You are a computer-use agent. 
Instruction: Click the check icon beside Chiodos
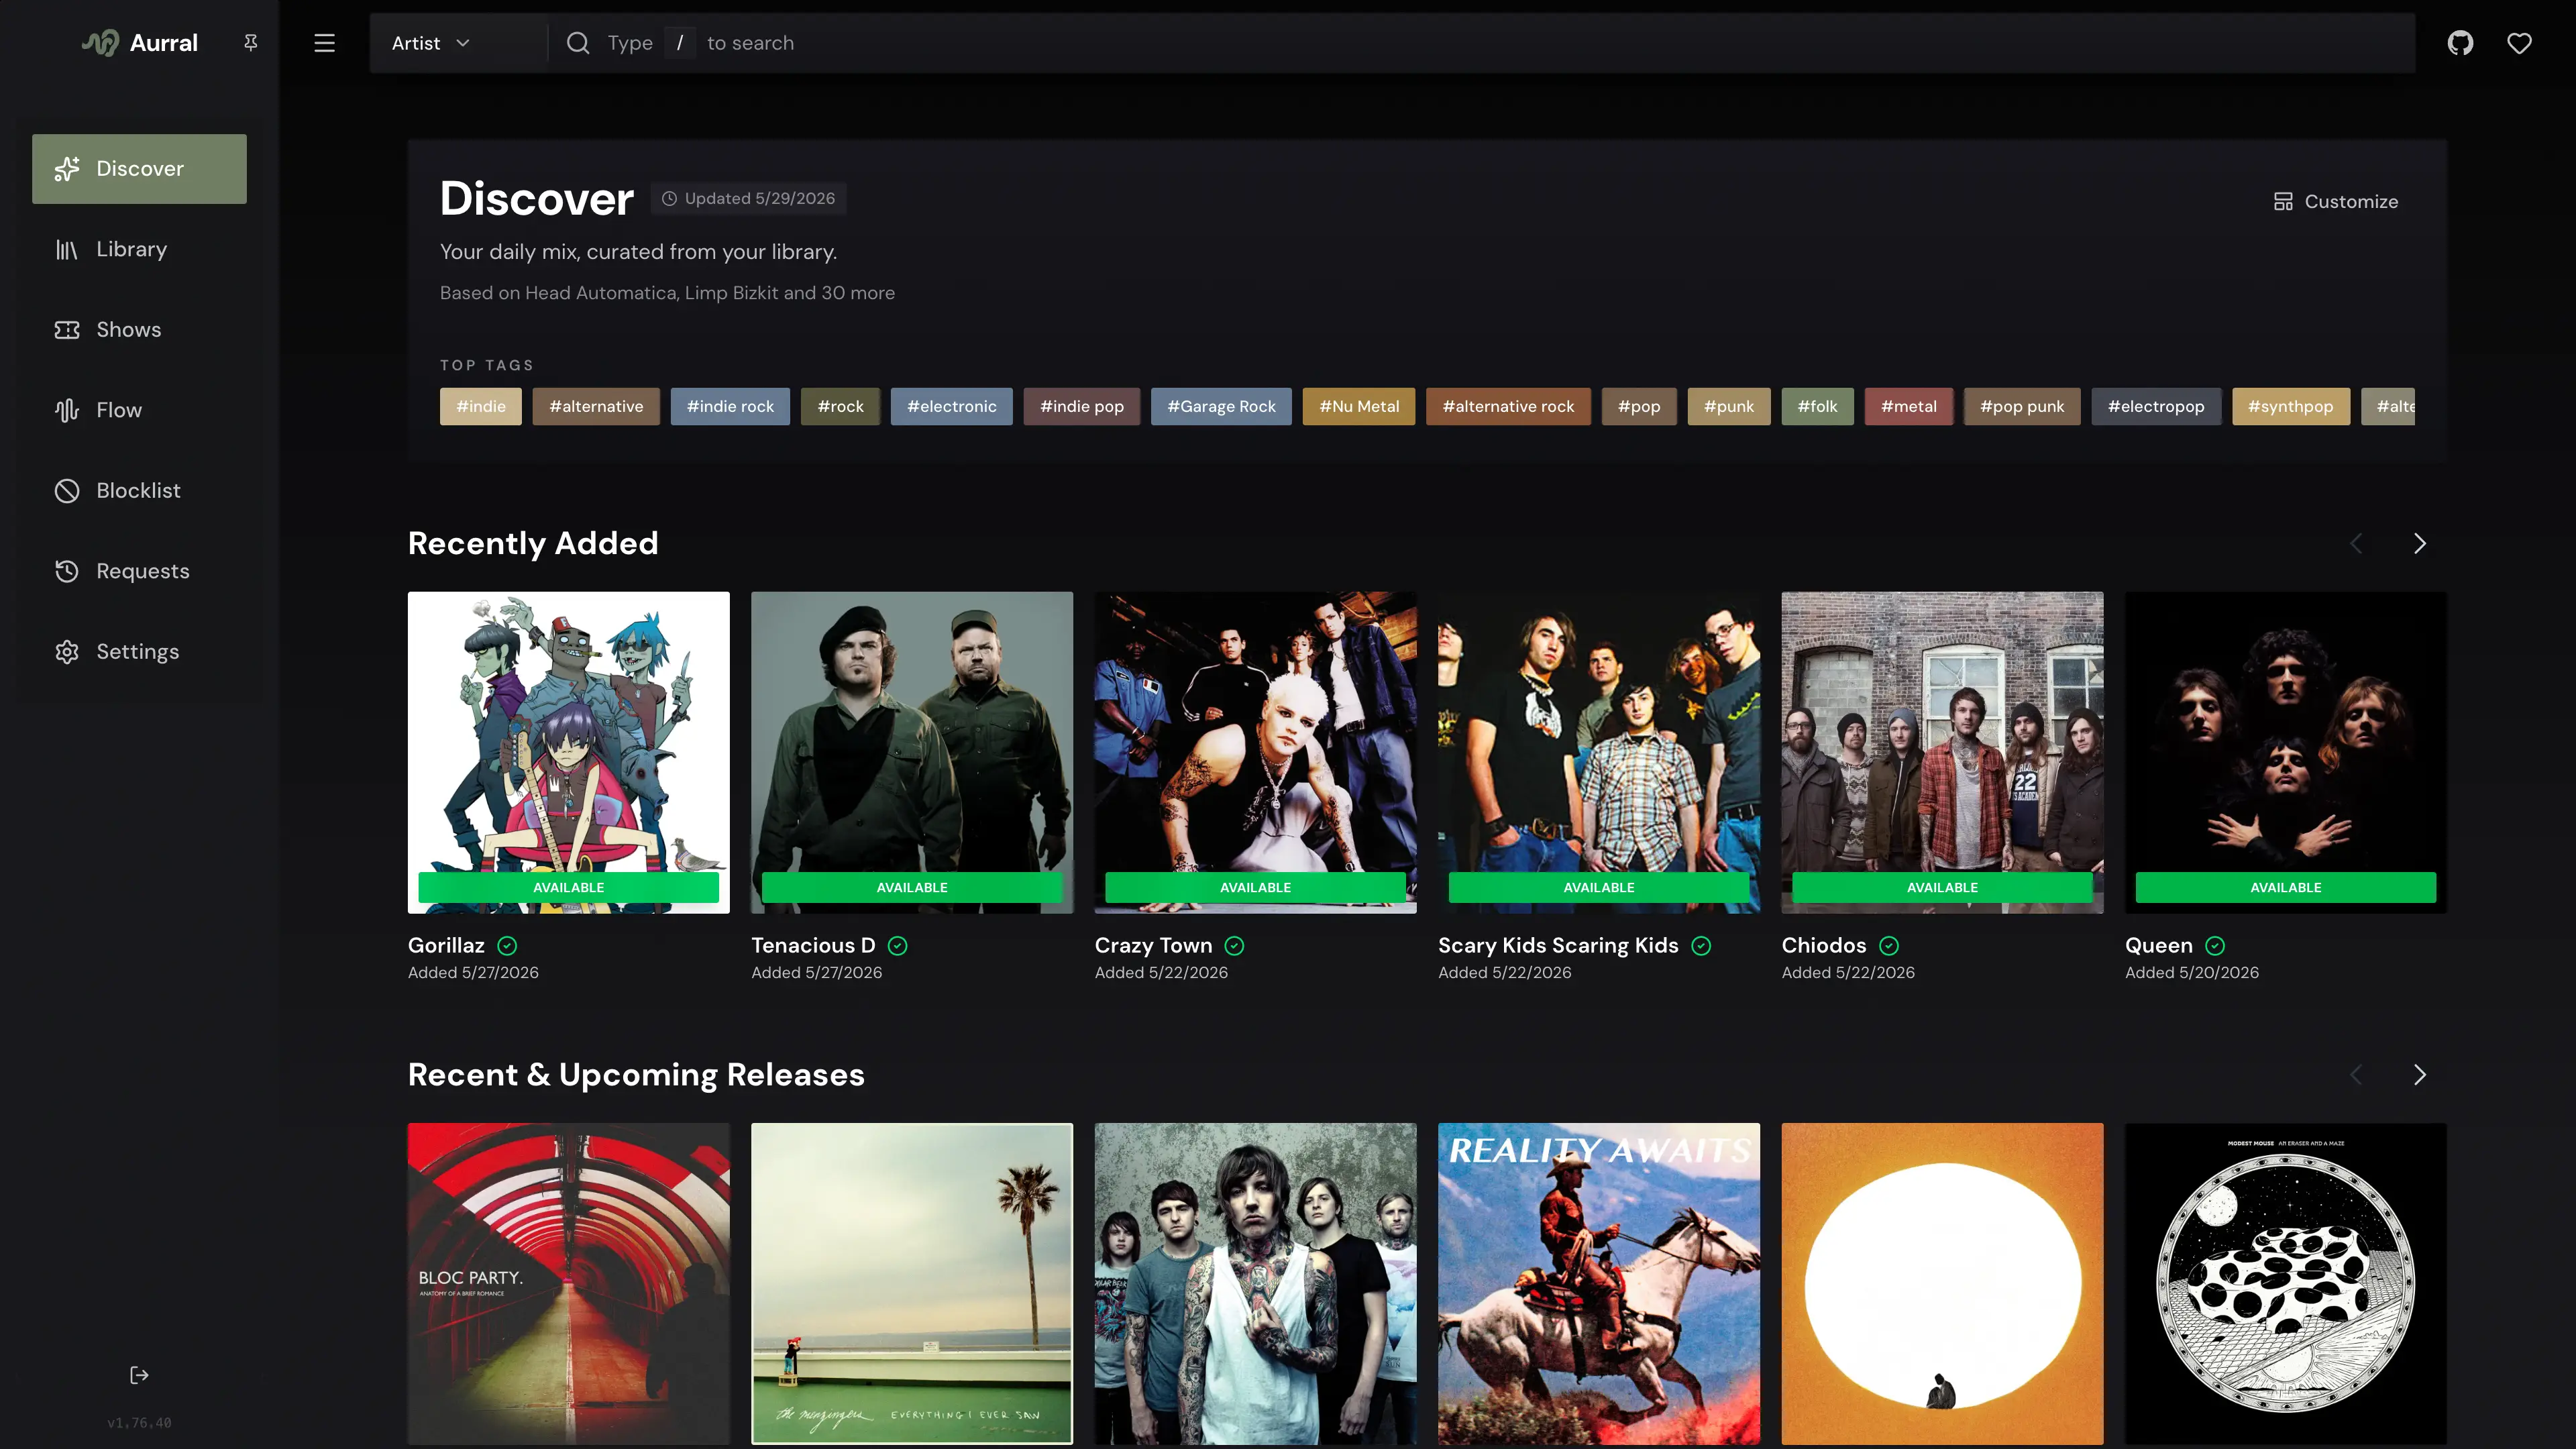click(x=1889, y=946)
